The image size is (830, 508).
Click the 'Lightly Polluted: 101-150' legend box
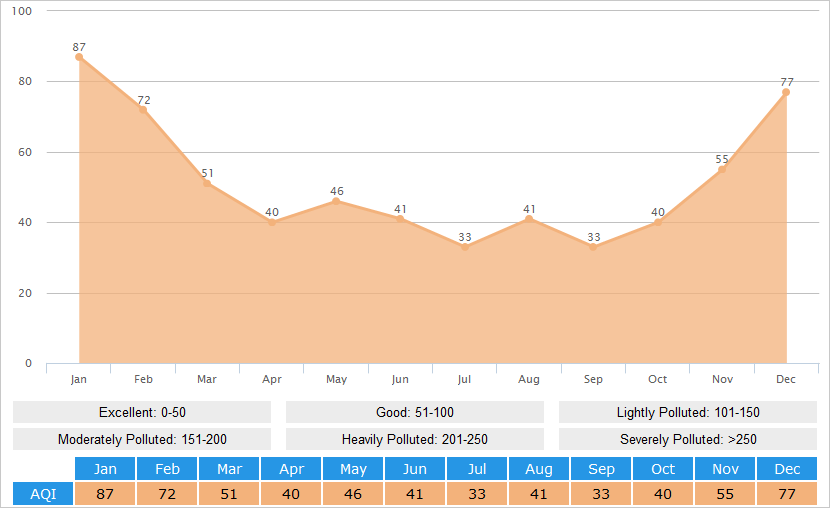[x=688, y=412]
